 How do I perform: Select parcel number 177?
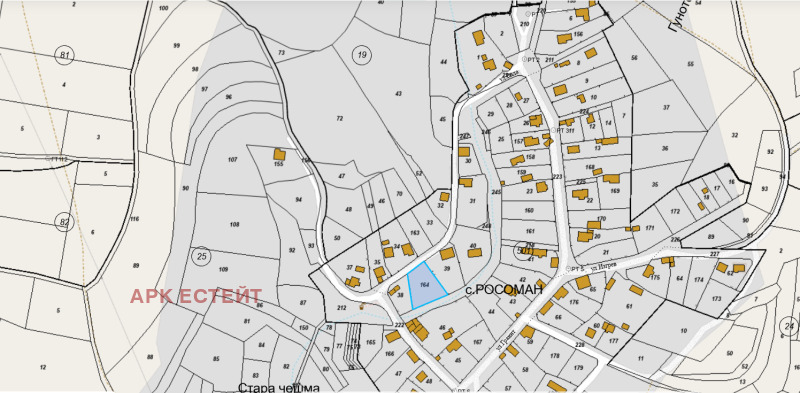click(613, 340)
